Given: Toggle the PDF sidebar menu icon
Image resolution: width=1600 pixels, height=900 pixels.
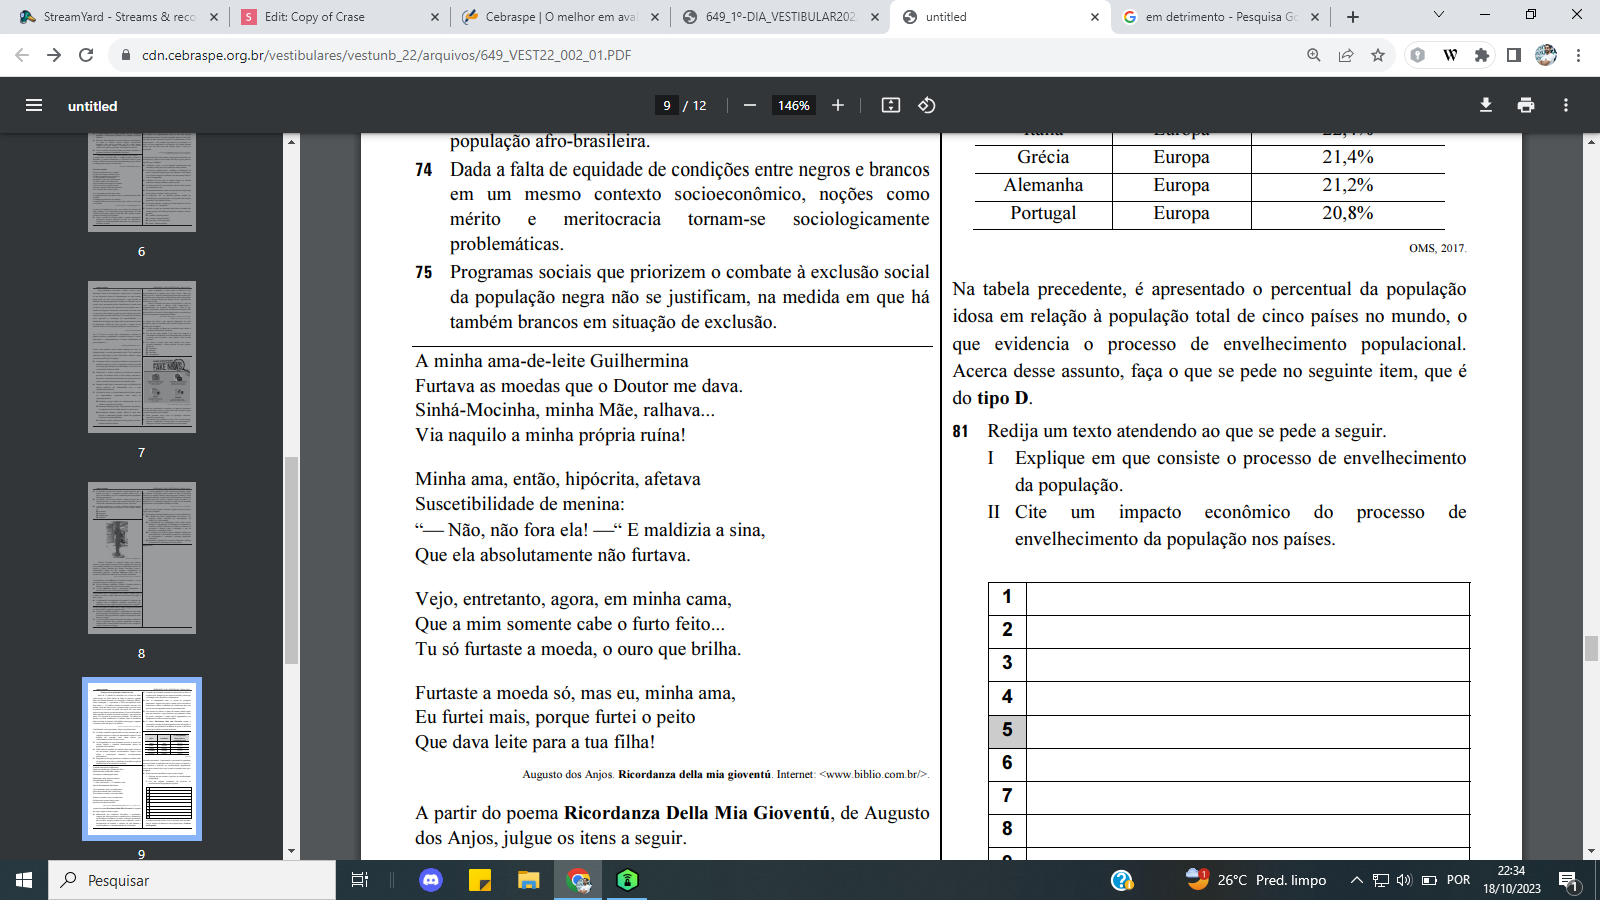Looking at the screenshot, I should [x=34, y=105].
